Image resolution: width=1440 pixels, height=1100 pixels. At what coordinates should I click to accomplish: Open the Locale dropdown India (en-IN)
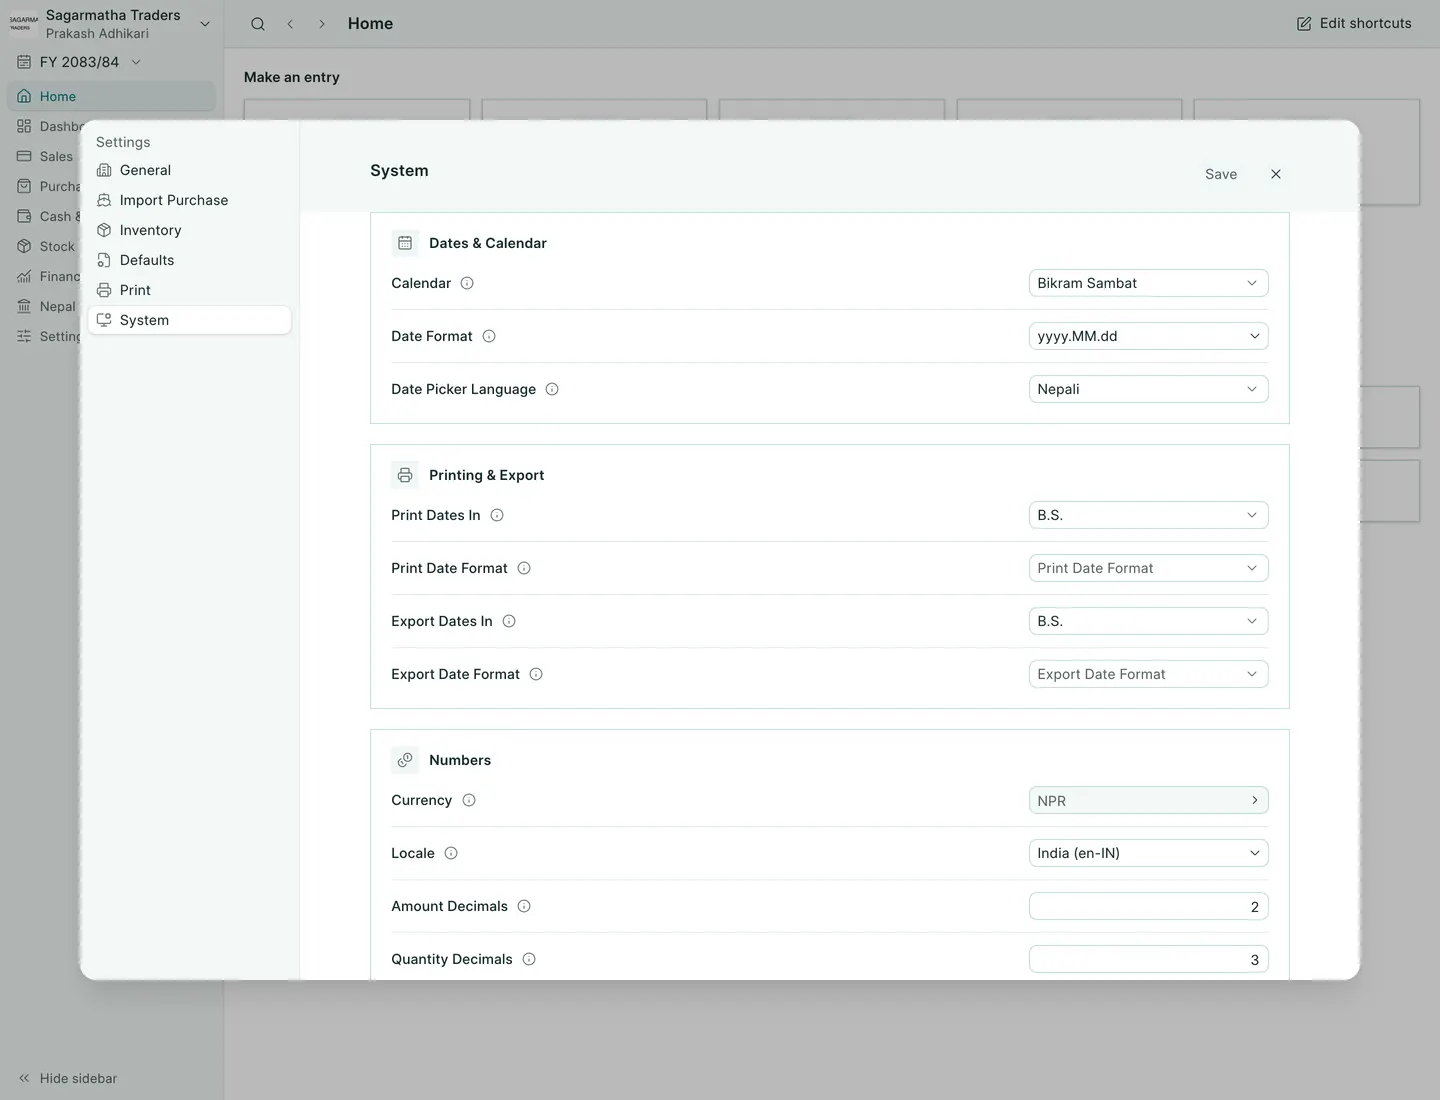coord(1148,853)
